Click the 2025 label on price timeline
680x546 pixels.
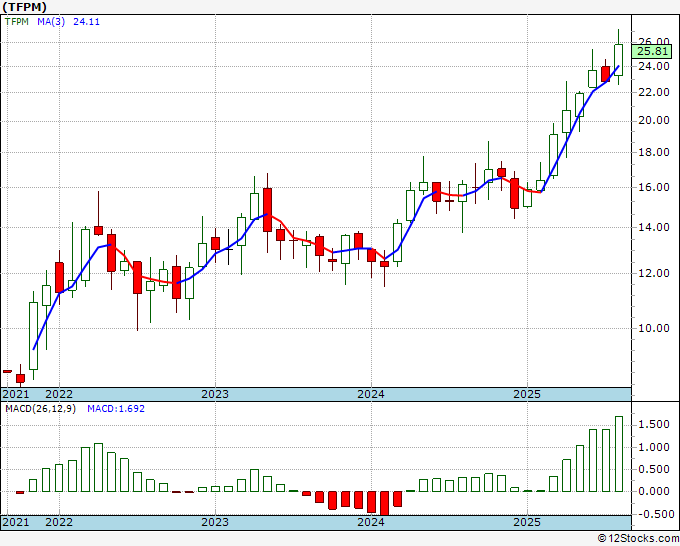coord(527,394)
